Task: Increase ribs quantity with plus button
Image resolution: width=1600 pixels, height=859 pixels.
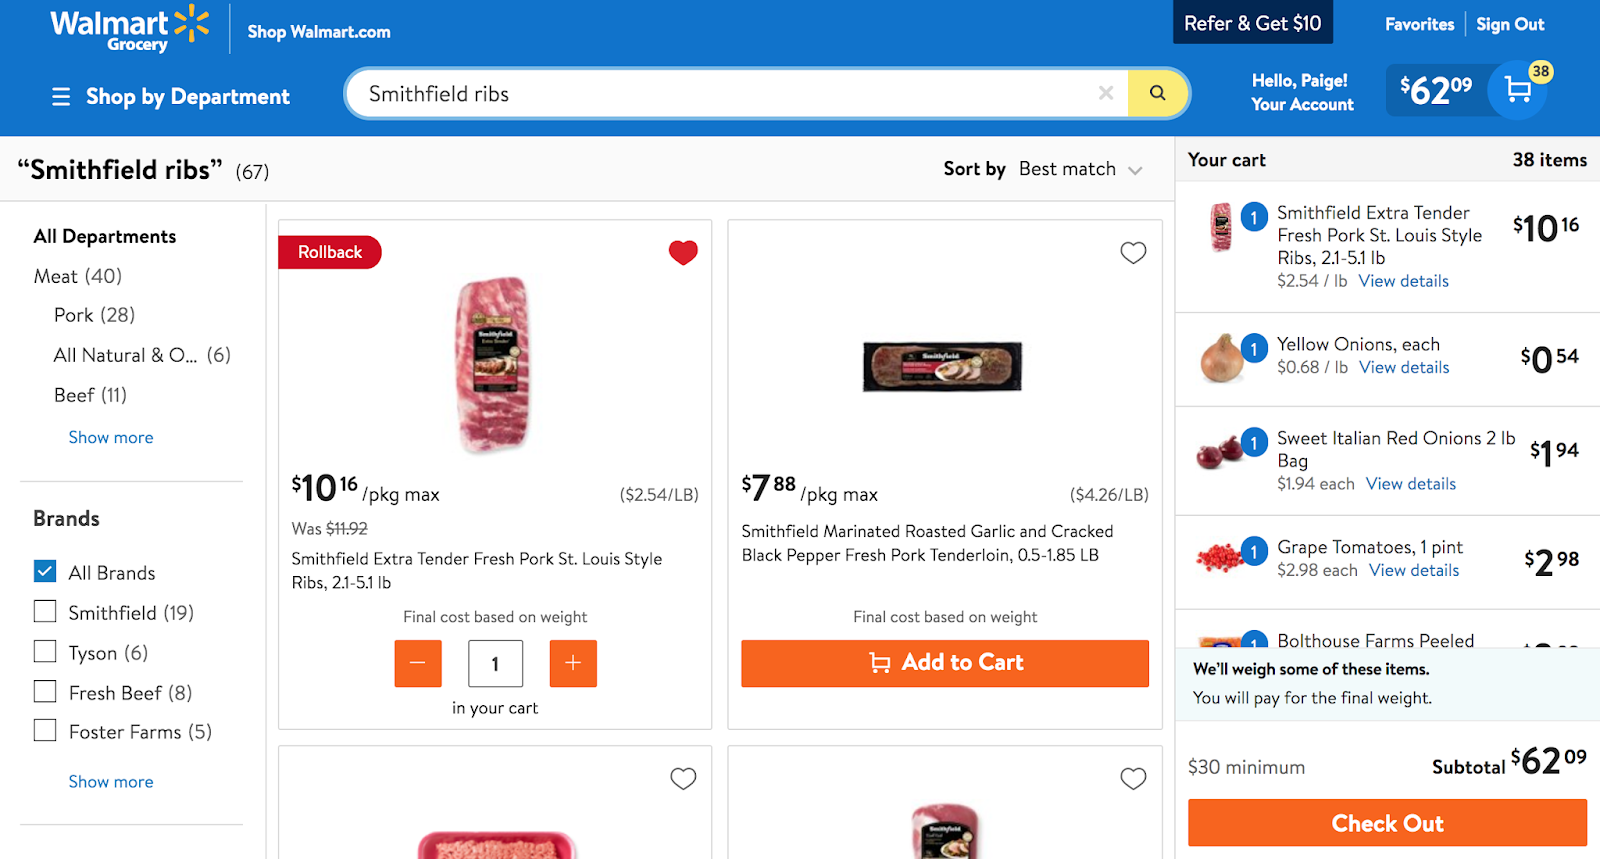Action: [x=573, y=663]
